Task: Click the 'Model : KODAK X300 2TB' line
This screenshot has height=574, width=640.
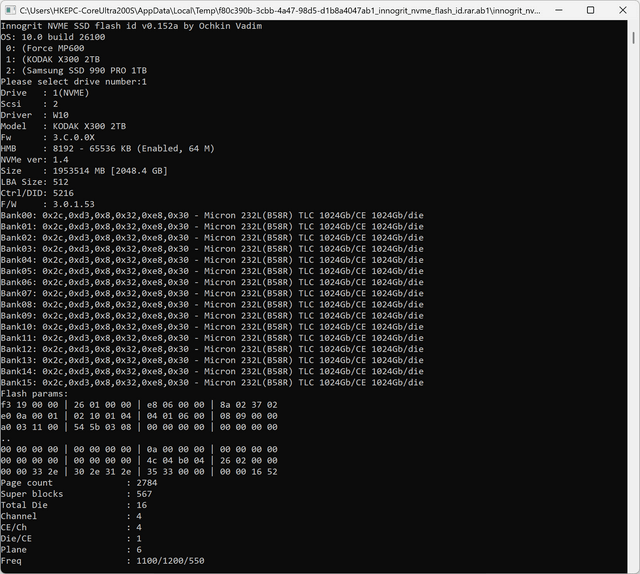Action: pyautogui.click(x=63, y=126)
